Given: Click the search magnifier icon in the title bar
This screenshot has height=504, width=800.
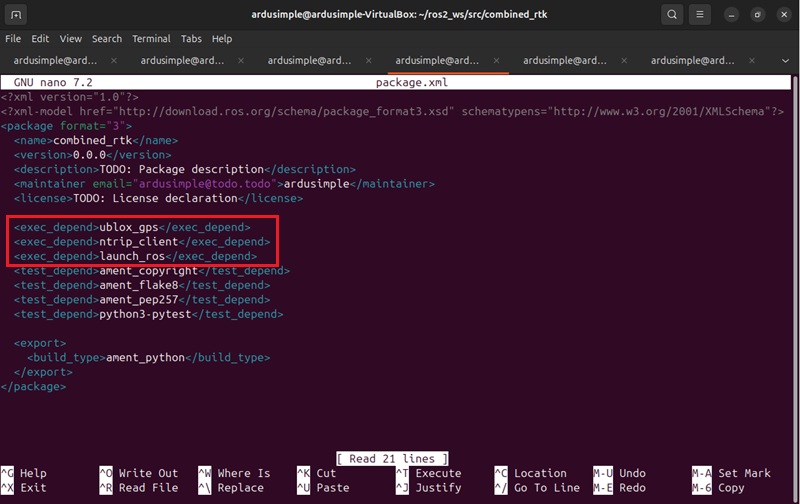Looking at the screenshot, I should [x=674, y=15].
